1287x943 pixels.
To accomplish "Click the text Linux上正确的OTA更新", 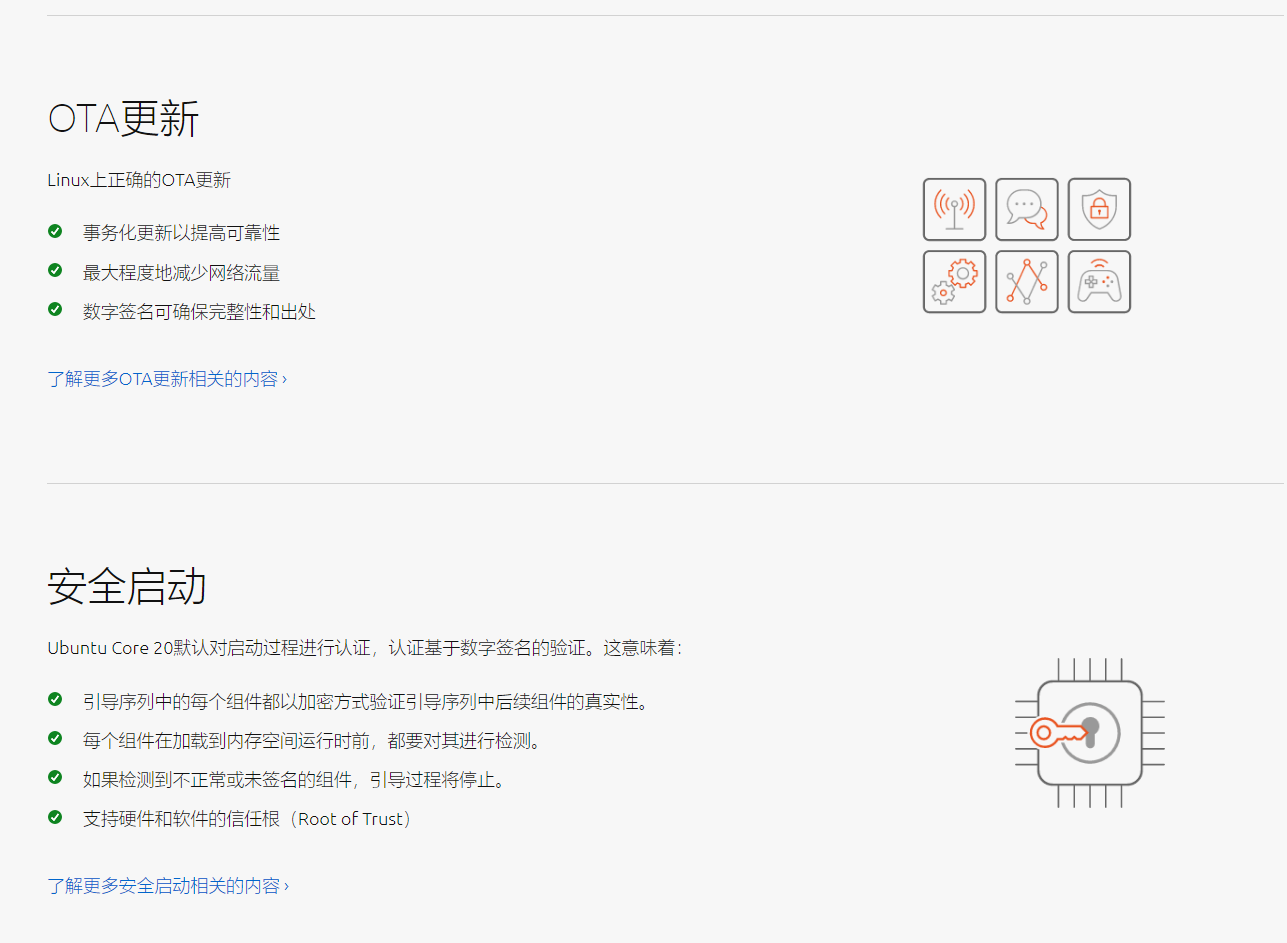I will tap(139, 181).
